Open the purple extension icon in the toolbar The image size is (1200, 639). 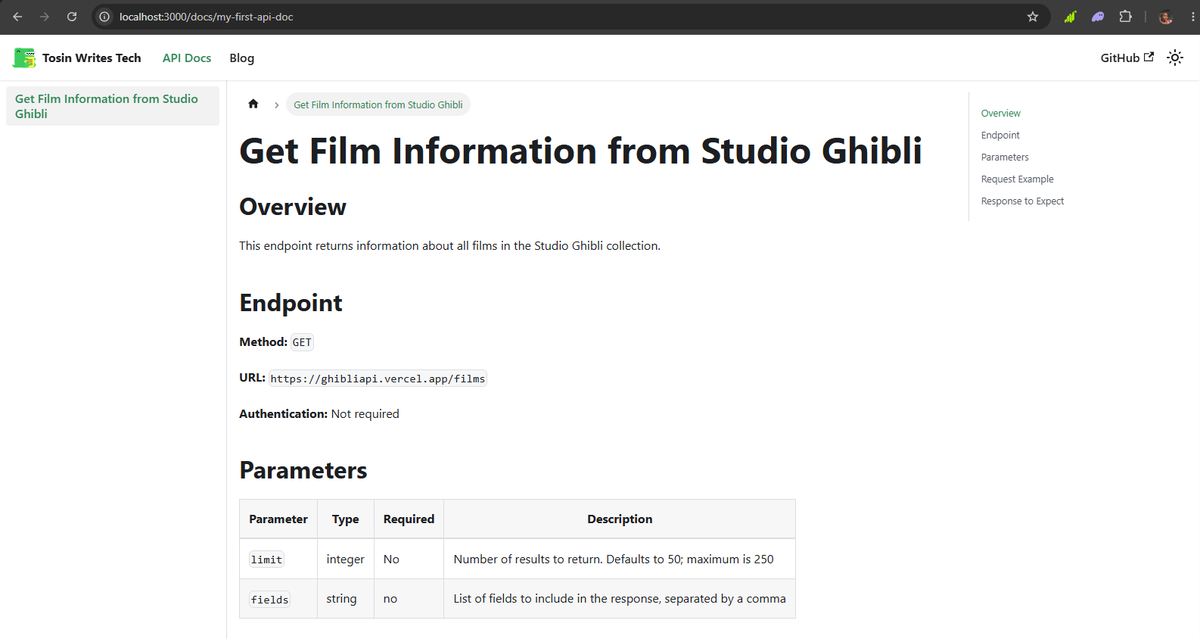(1097, 17)
